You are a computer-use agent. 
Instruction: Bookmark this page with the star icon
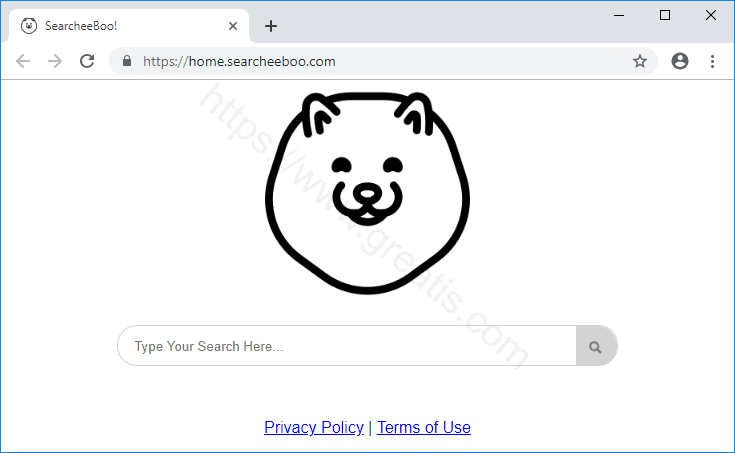(639, 61)
